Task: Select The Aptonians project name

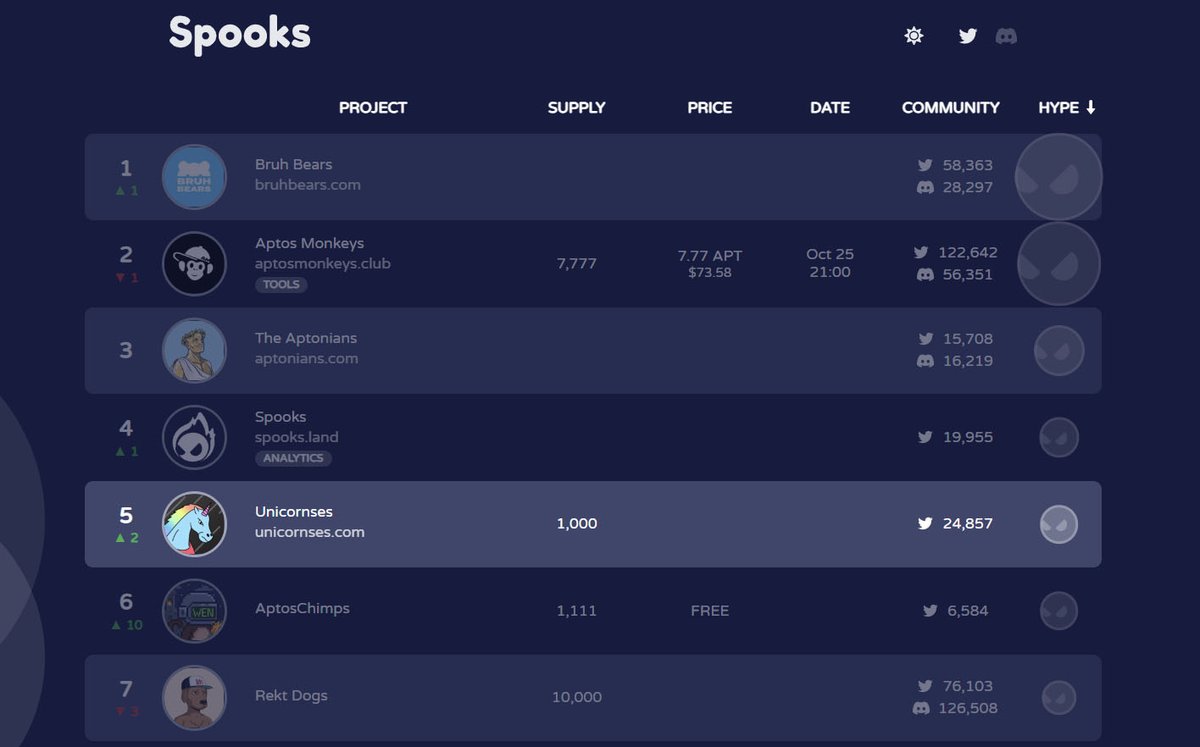Action: (306, 338)
